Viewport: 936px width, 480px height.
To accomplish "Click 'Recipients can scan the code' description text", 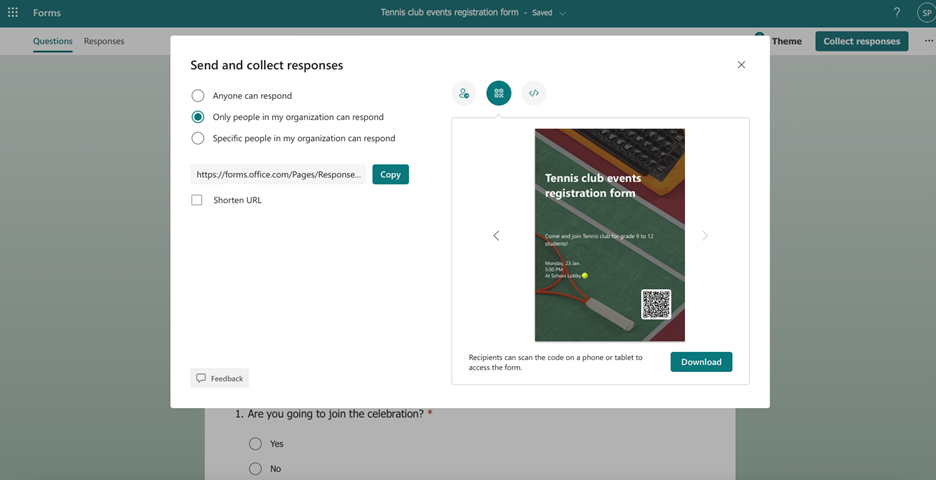I will (x=555, y=362).
